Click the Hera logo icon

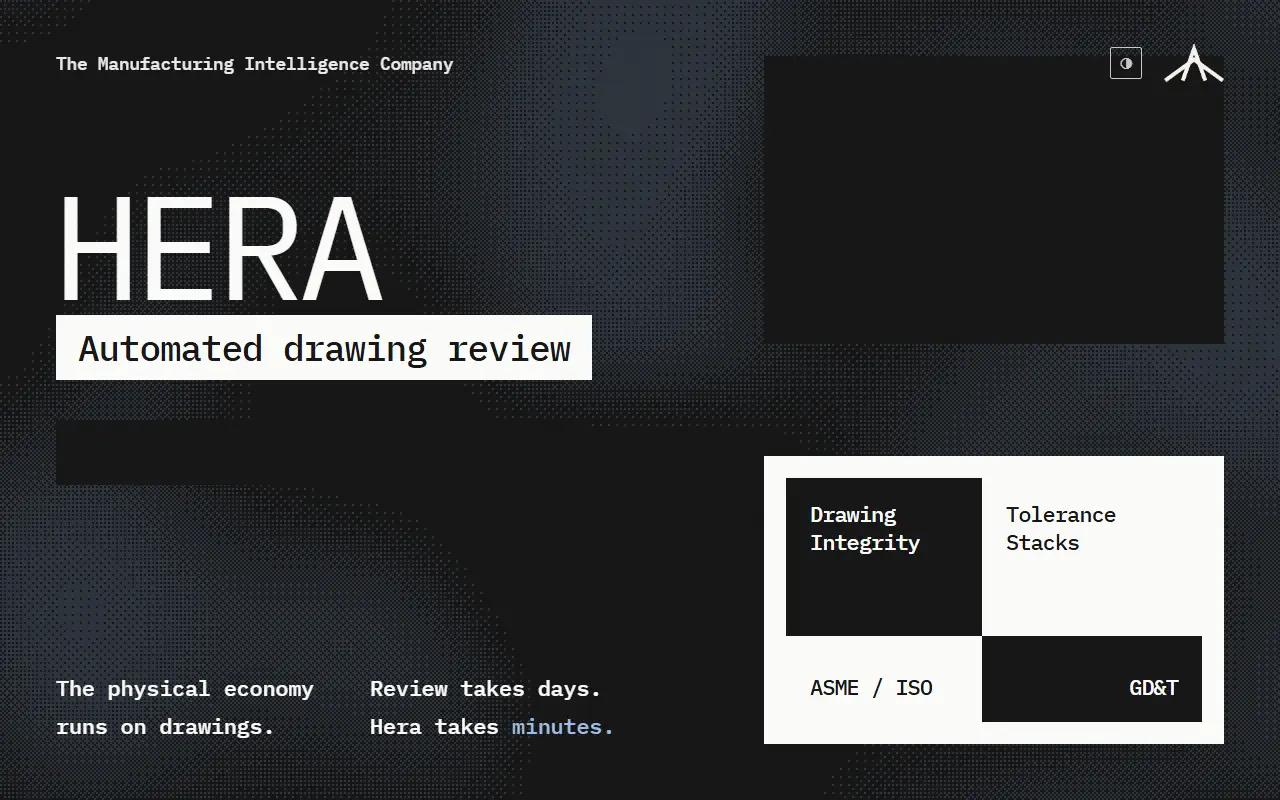pyautogui.click(x=1194, y=63)
